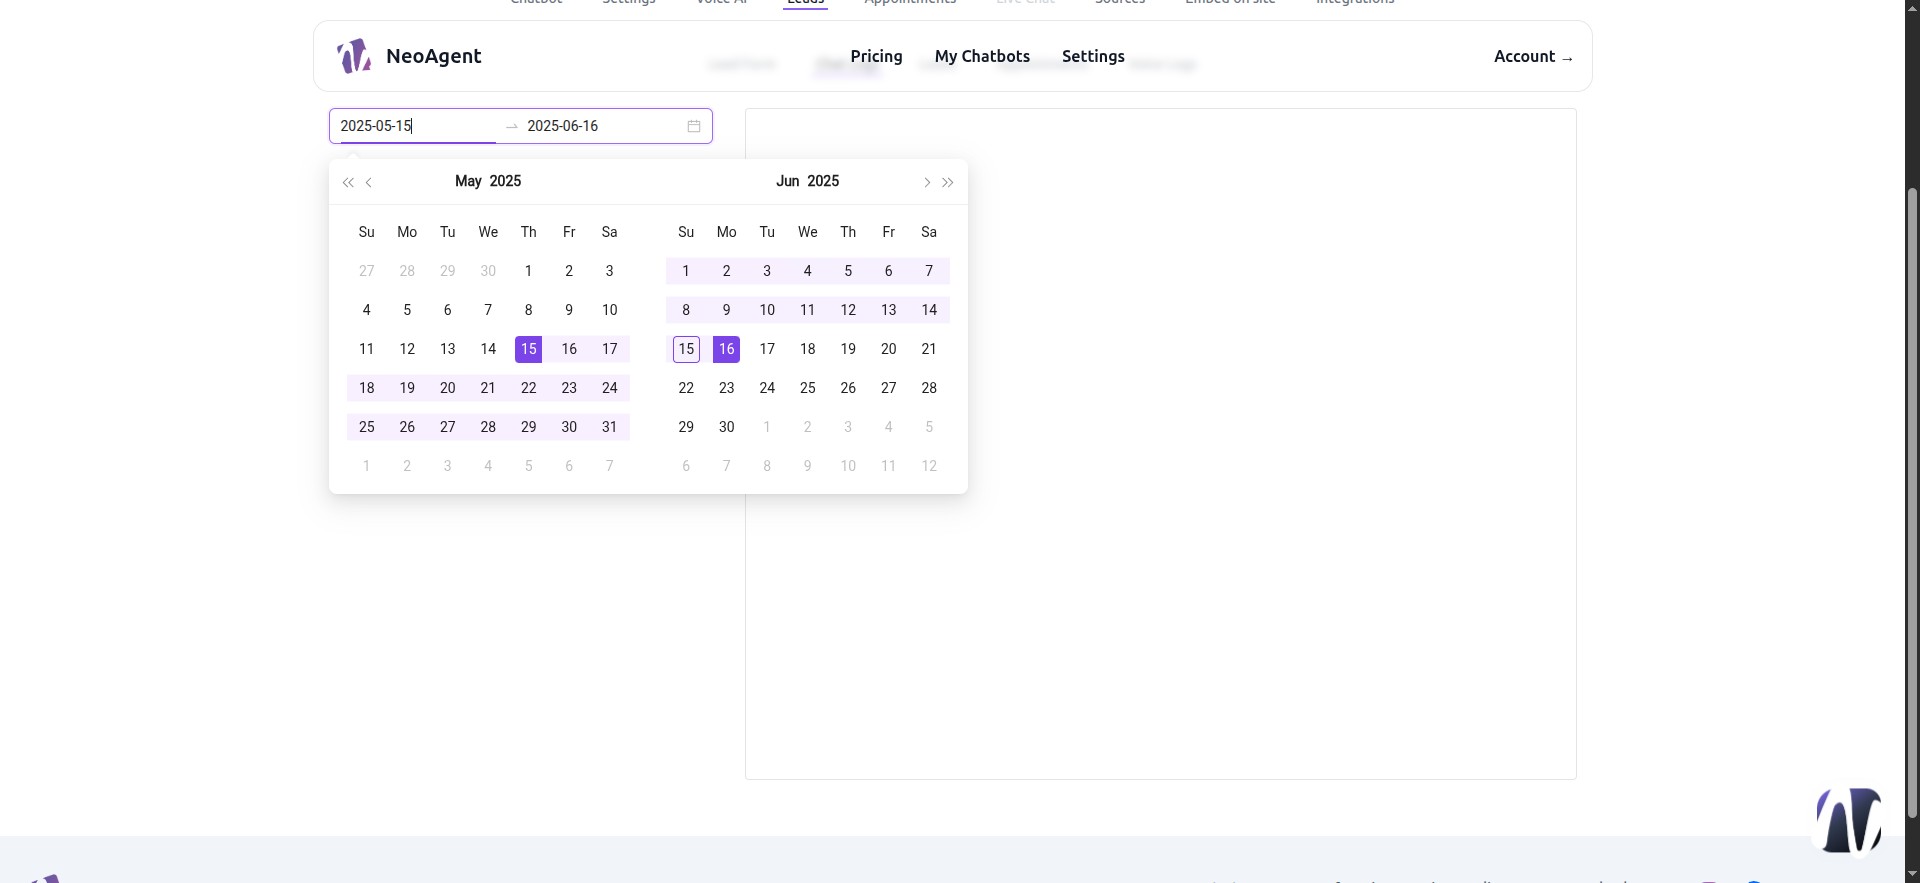Select June 16 in the right calendar
Image resolution: width=1920 pixels, height=883 pixels.
point(727,349)
